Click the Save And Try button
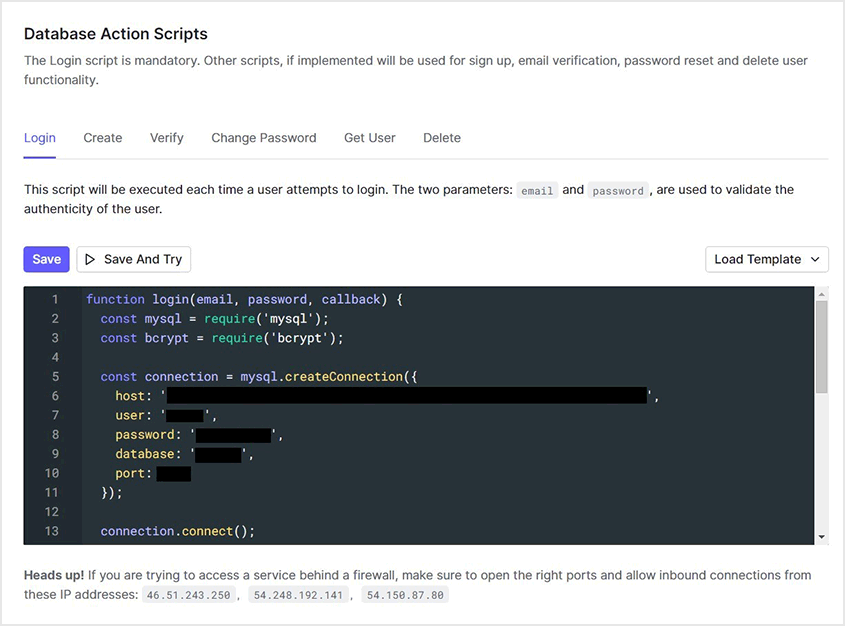 coord(133,259)
